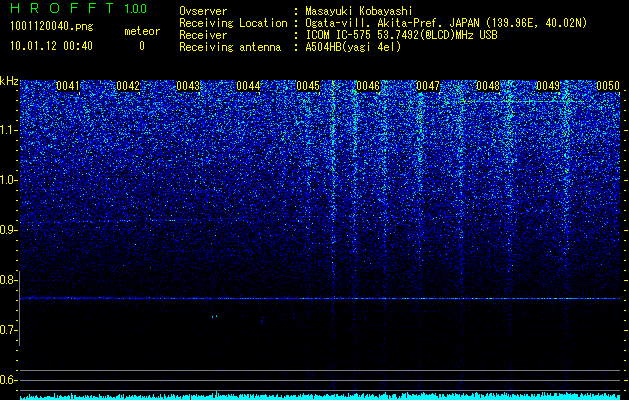Select antenna text A504HB(yagi 4el)
This screenshot has height=400, width=629.
tap(353, 47)
